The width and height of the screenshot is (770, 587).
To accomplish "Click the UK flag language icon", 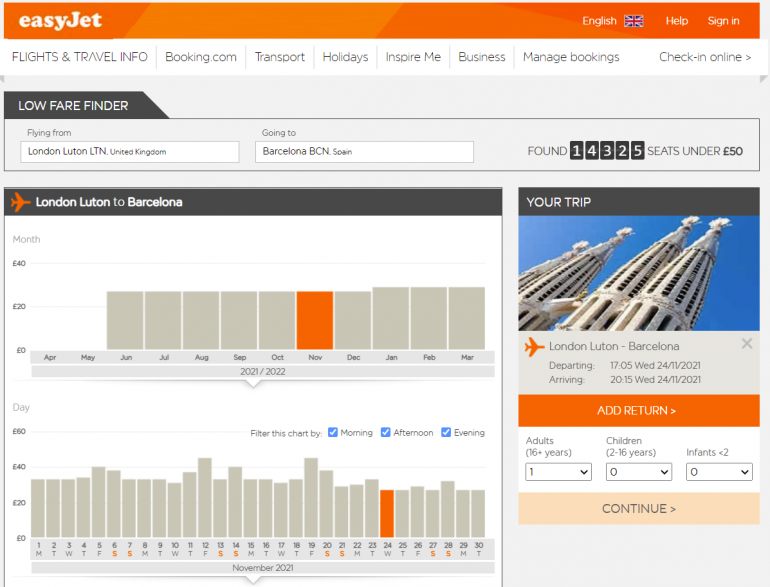I will point(633,21).
